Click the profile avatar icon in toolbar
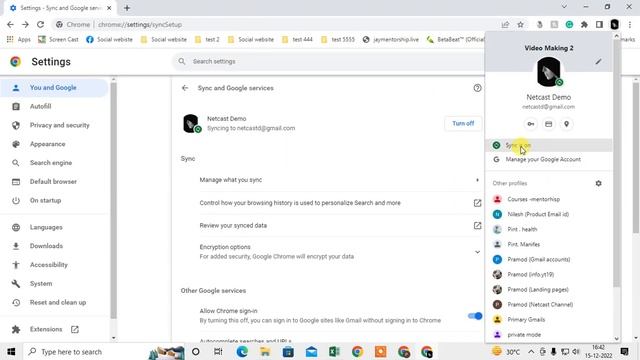 (614, 24)
